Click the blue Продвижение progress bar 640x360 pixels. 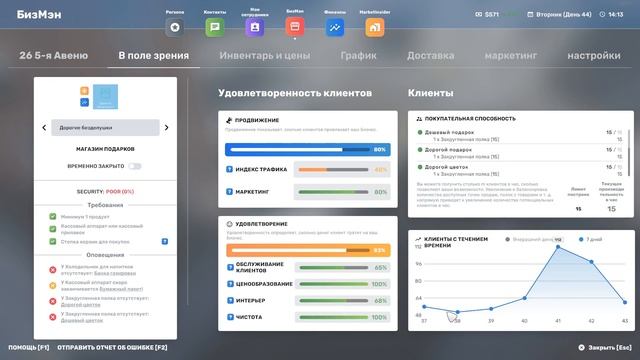click(308, 149)
